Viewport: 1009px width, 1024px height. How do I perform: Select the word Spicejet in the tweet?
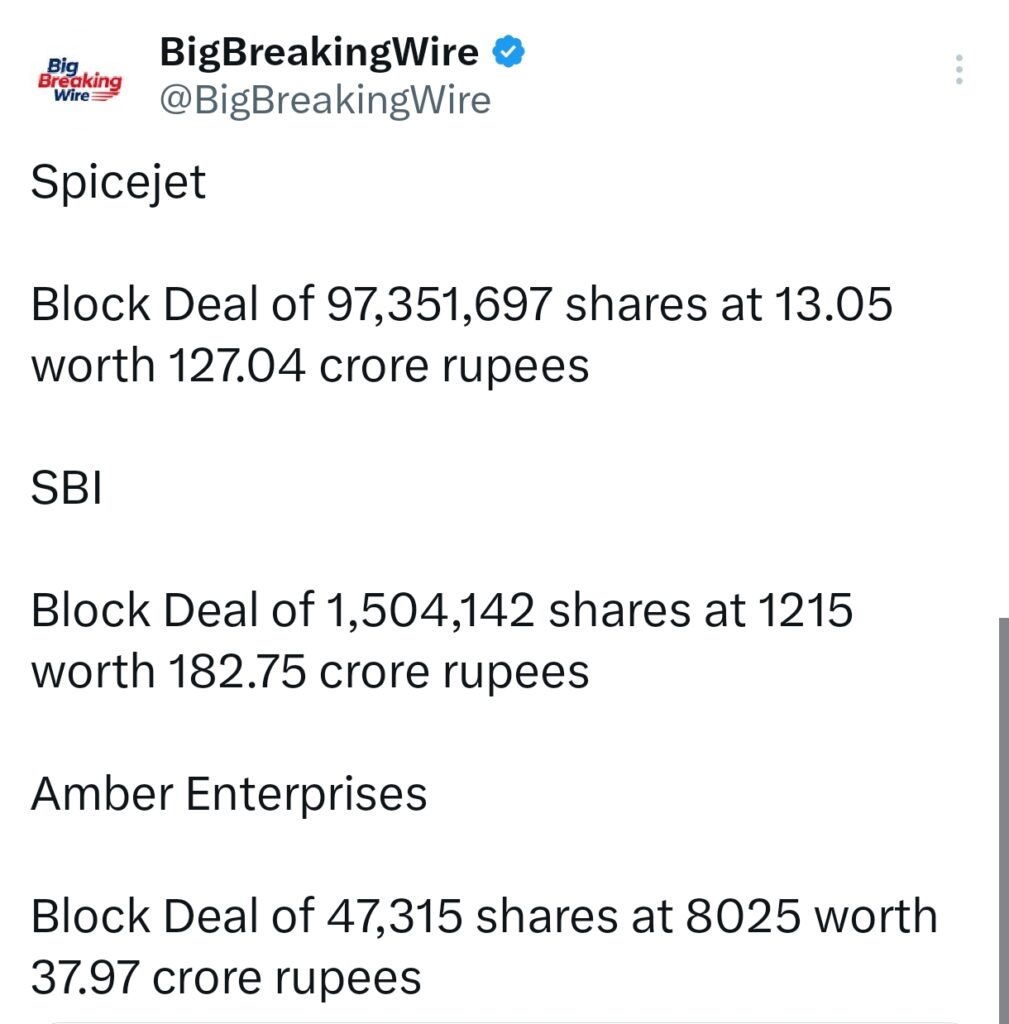117,182
